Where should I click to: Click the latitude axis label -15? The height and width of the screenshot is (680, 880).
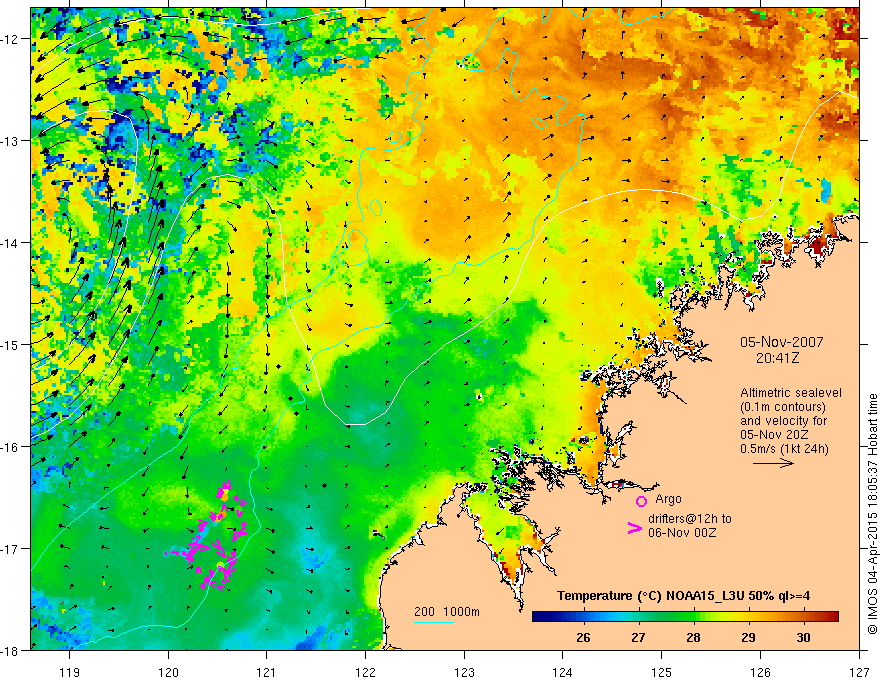click(11, 344)
